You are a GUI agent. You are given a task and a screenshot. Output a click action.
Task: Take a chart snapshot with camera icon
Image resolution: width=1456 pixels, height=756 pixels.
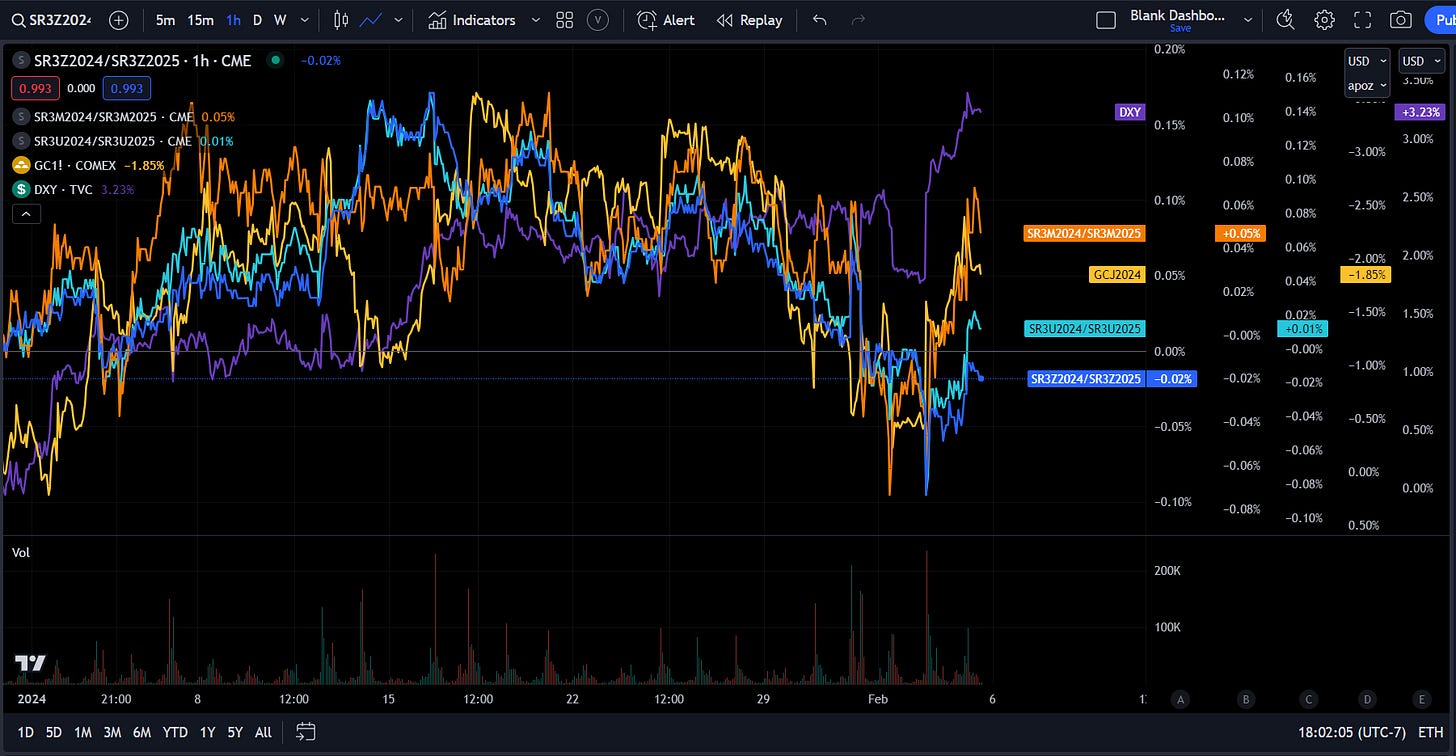[1401, 20]
